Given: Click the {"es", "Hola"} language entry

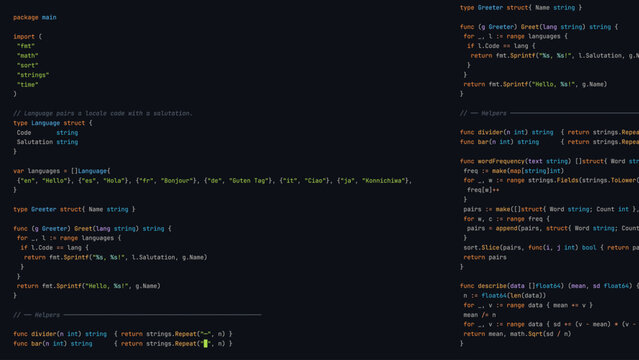Looking at the screenshot, I should pos(105,181).
